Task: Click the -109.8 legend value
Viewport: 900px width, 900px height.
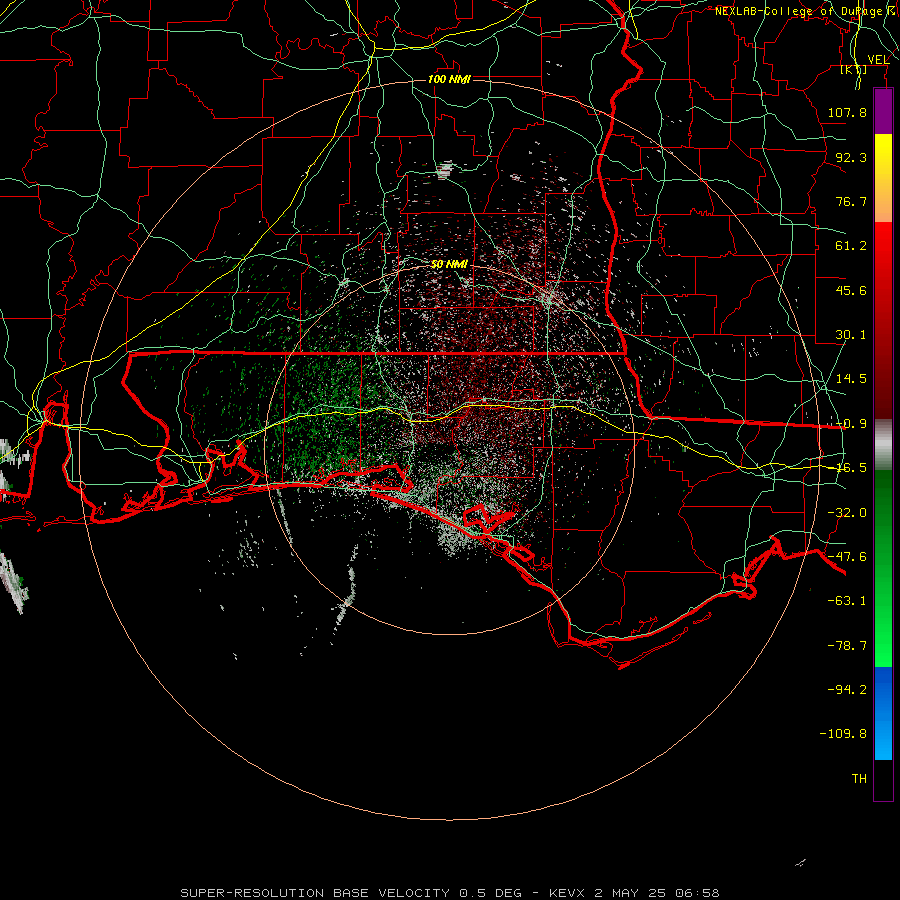Action: 843,734
